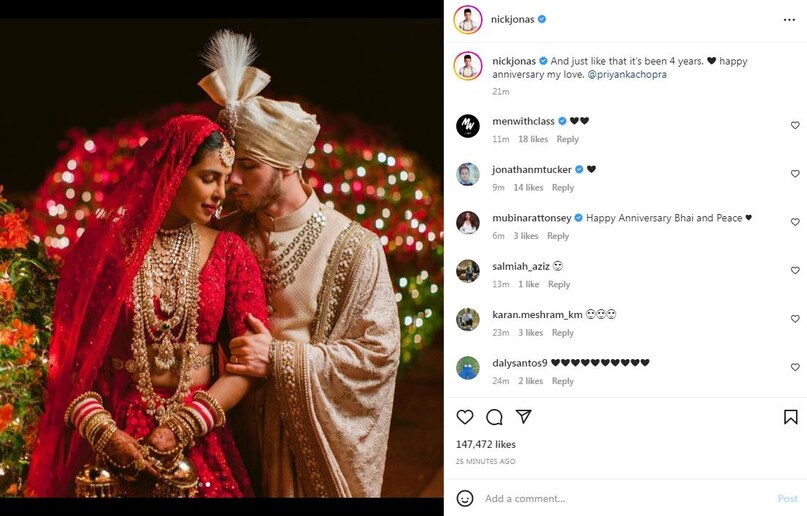807x516 pixels.
Task: Open the three-dot more options menu
Action: pyautogui.click(x=790, y=19)
